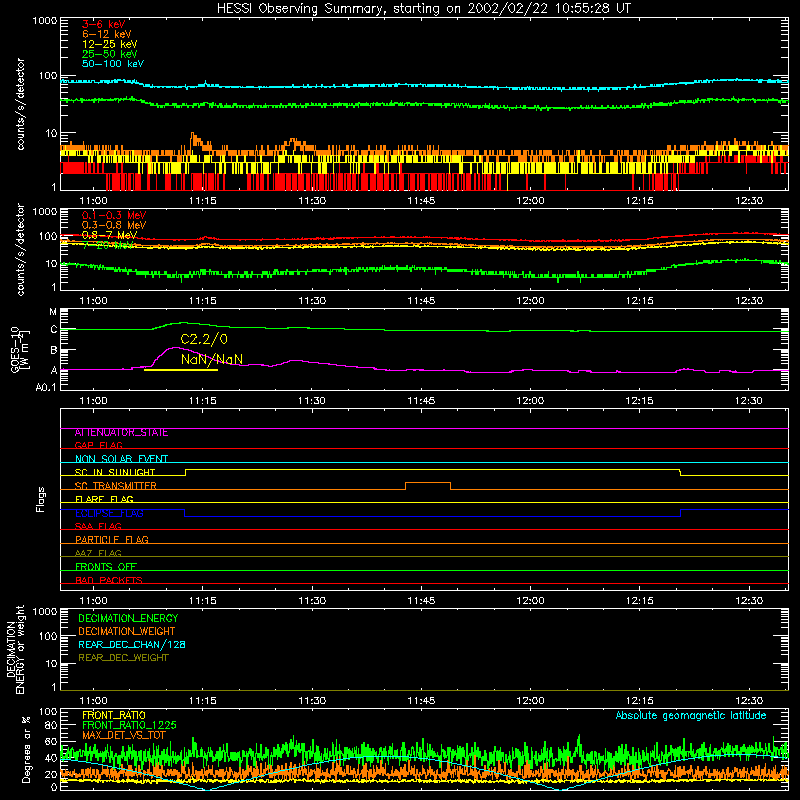Click the NaN/NaN flare position annotation
The image size is (800, 800).
pyautogui.click(x=212, y=359)
